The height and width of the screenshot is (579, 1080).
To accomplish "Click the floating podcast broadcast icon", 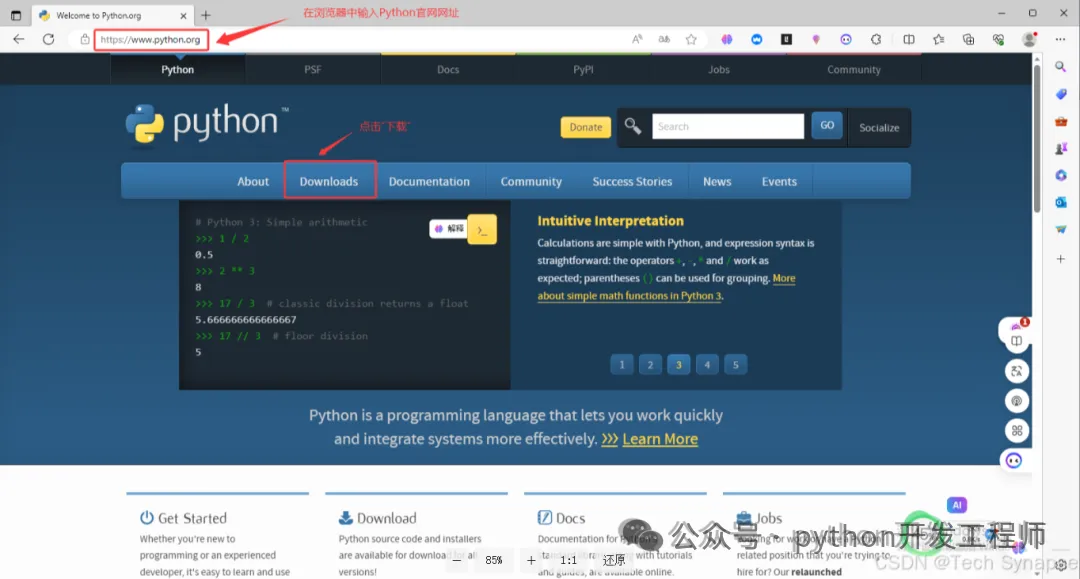I will 1017,401.
